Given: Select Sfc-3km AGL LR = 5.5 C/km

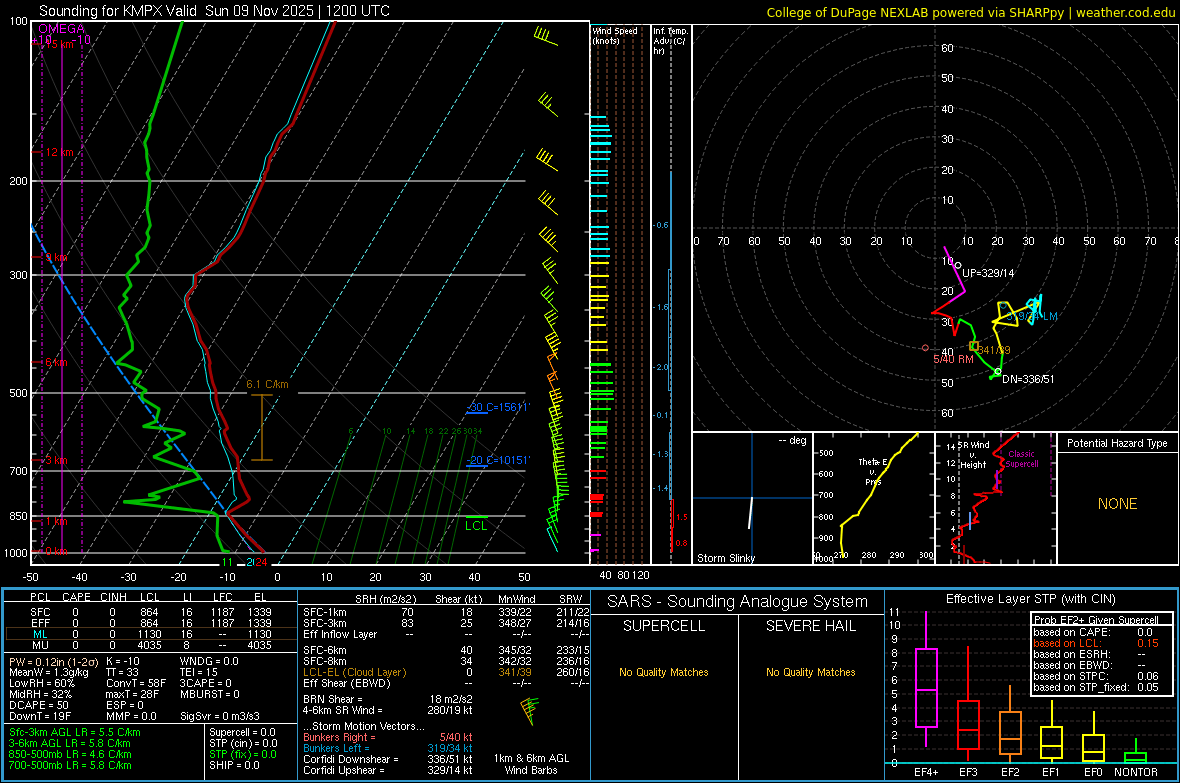Looking at the screenshot, I should (x=75, y=733).
